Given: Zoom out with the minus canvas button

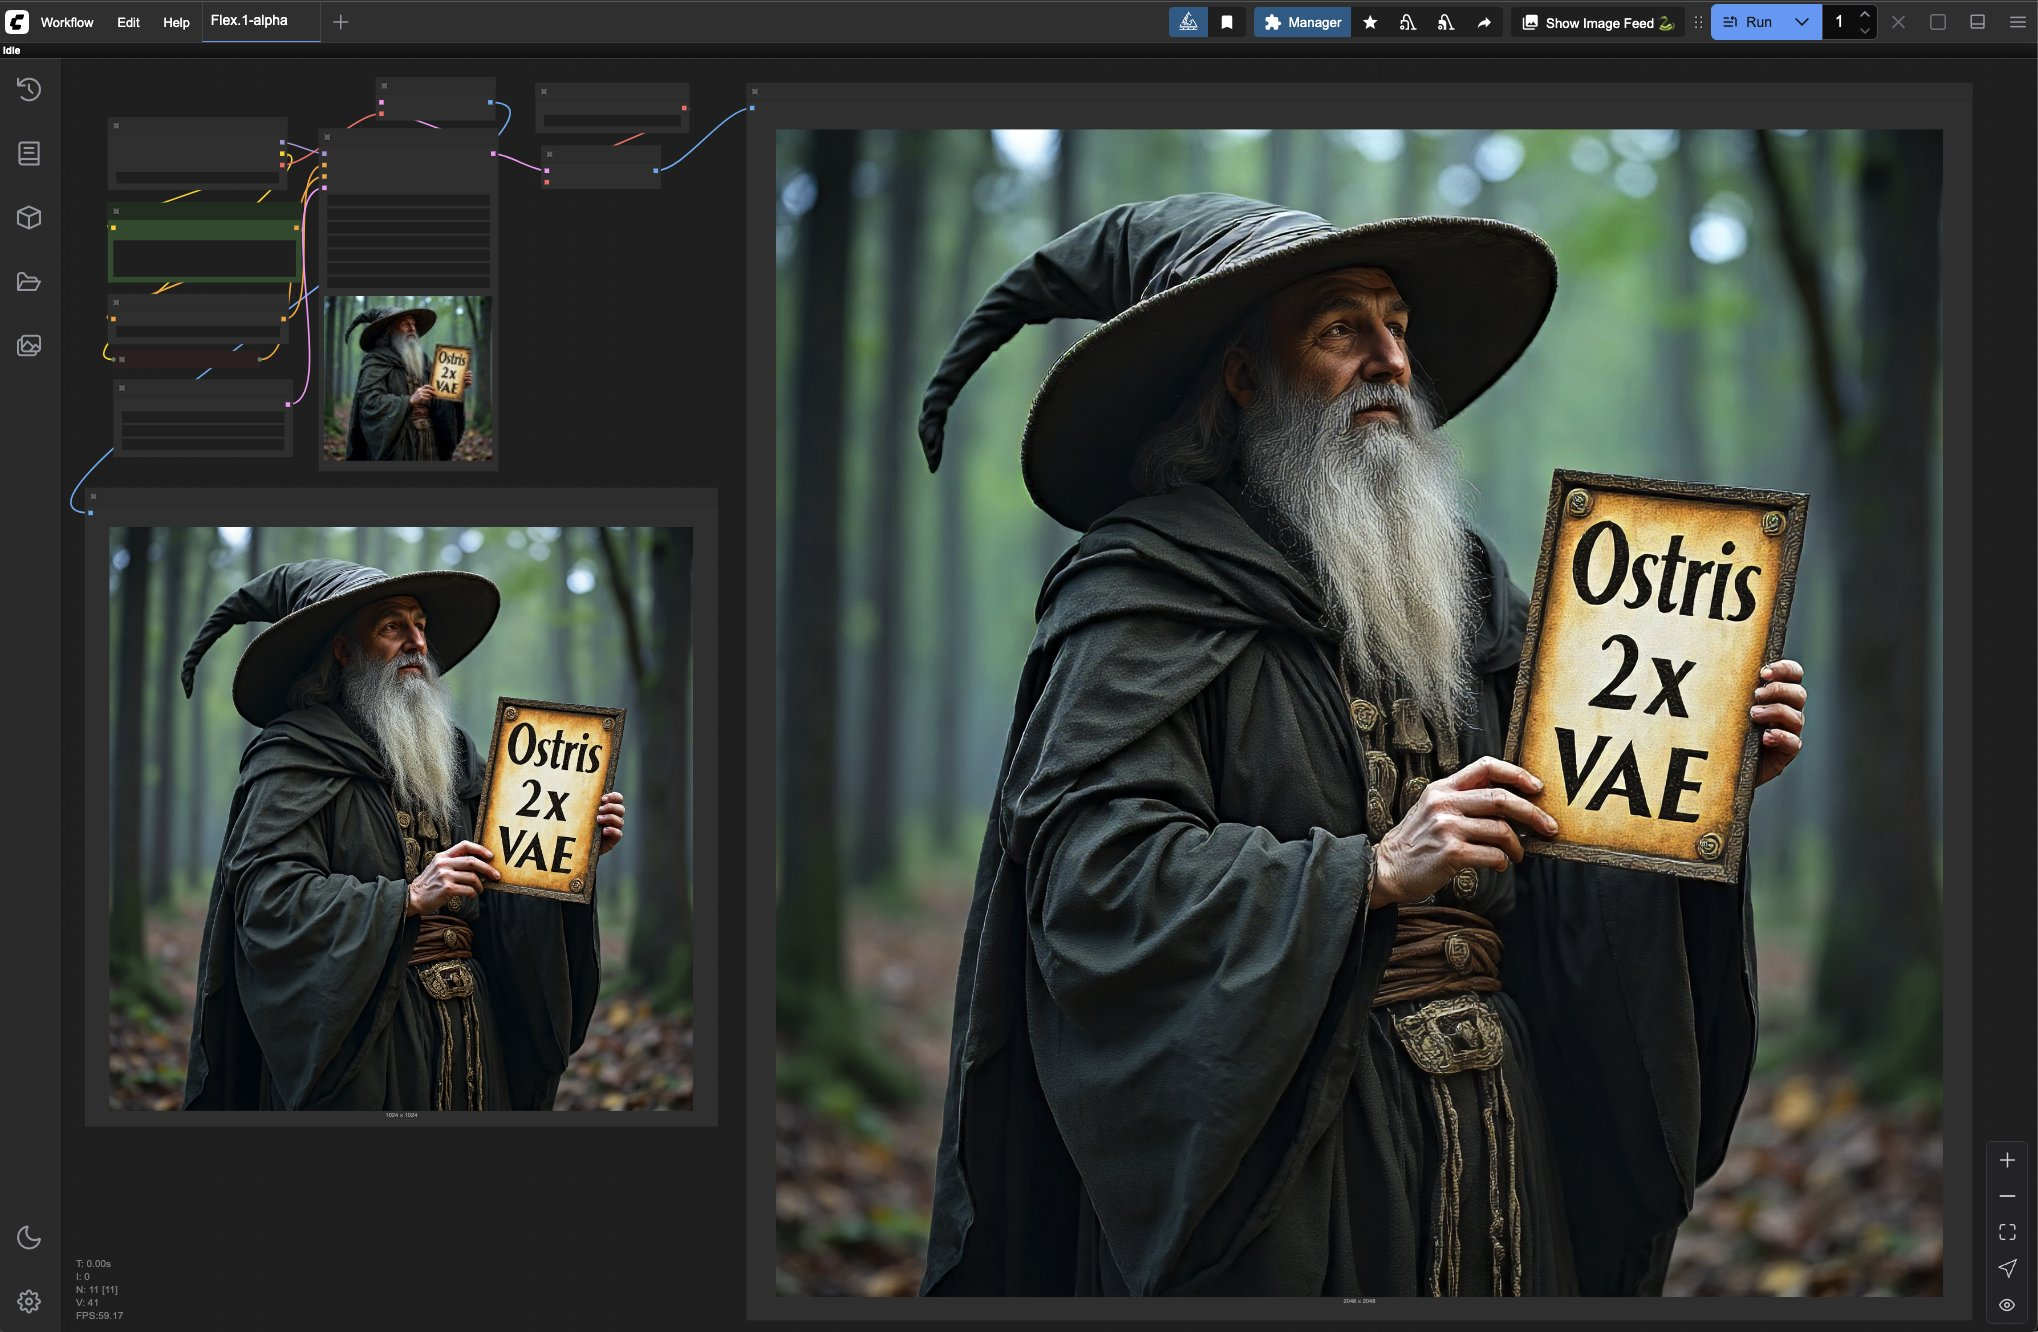Looking at the screenshot, I should pyautogui.click(x=2007, y=1196).
